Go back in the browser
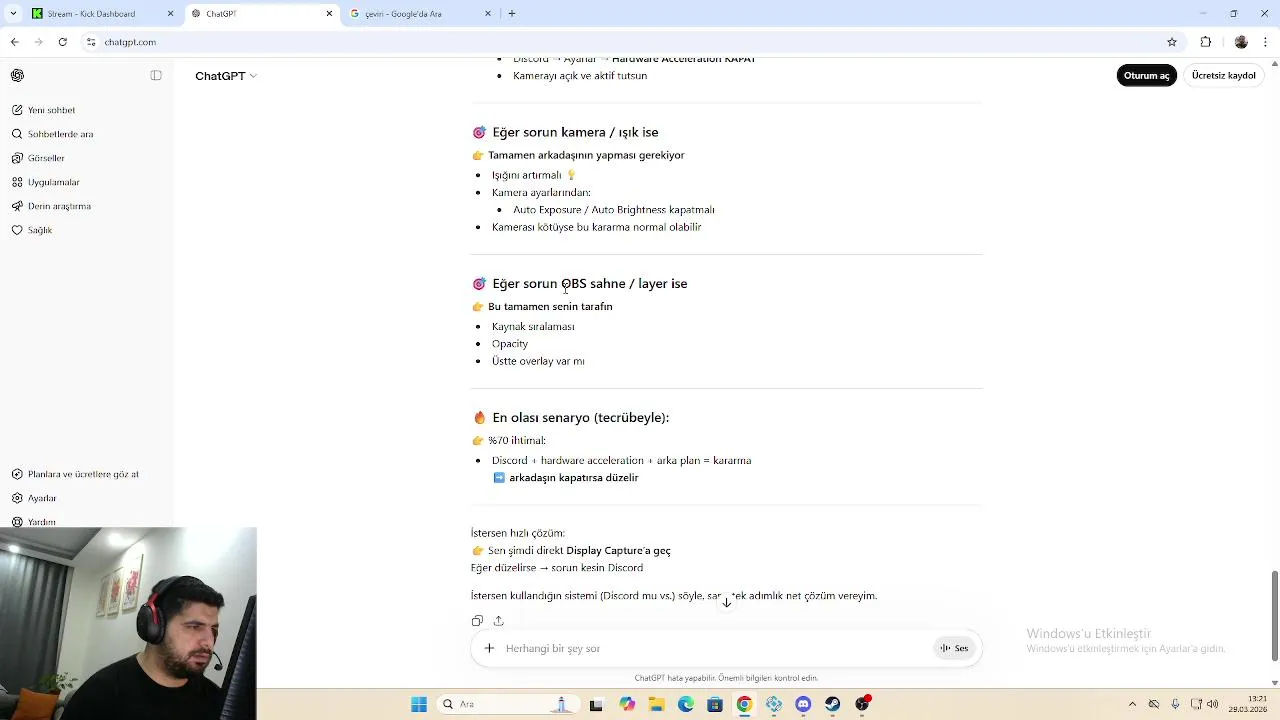This screenshot has width=1280, height=720. [14, 42]
